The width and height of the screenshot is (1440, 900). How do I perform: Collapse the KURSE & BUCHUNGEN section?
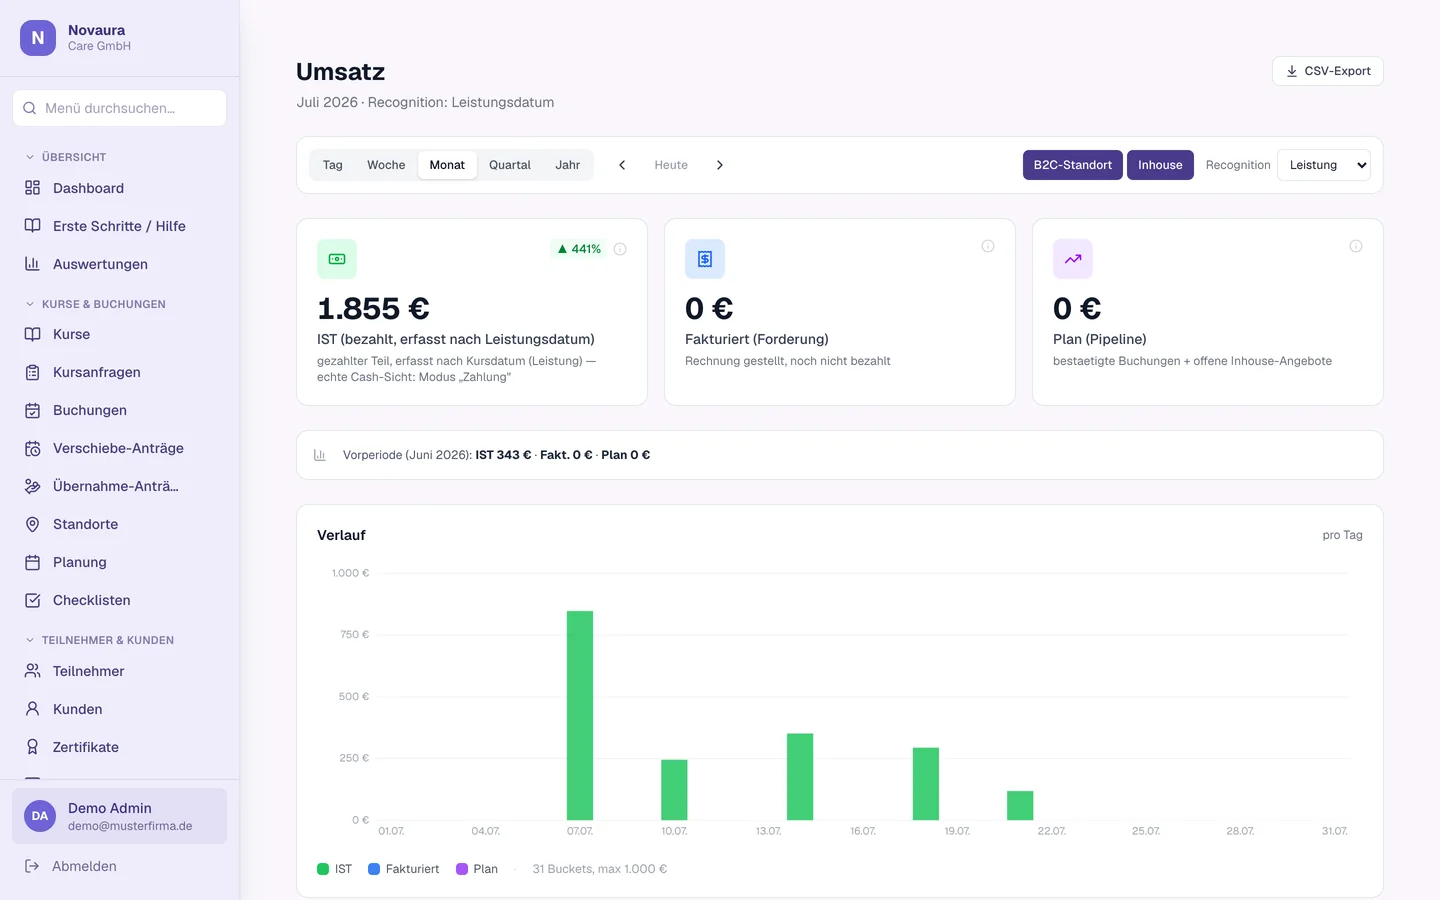click(95, 304)
